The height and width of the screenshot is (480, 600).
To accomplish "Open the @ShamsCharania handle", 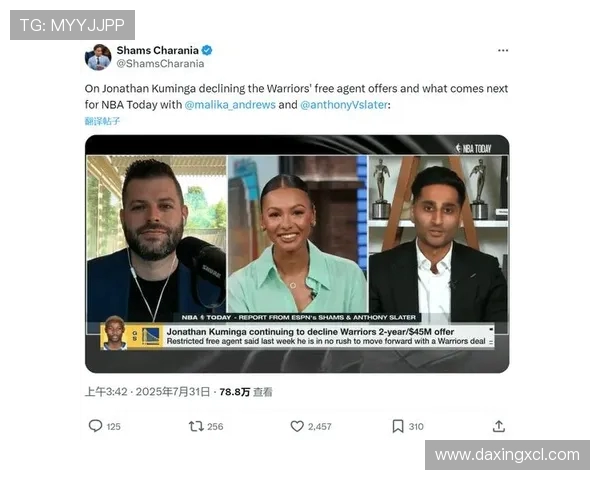I will [x=160, y=64].
